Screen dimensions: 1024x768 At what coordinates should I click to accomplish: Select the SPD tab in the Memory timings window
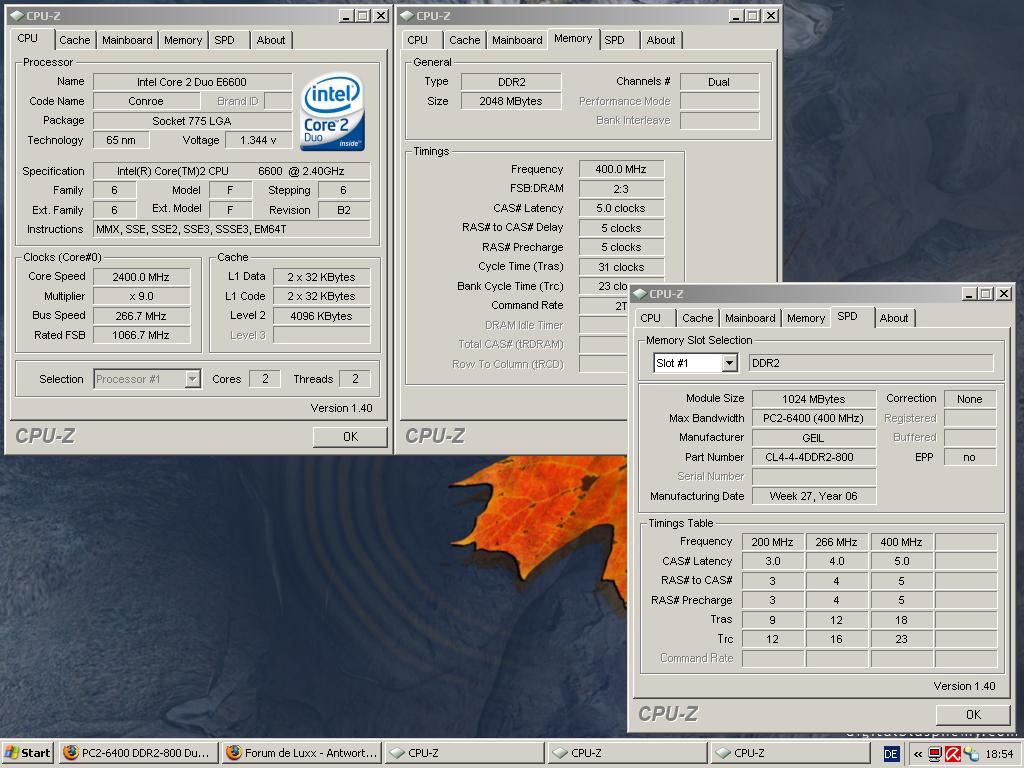[615, 40]
